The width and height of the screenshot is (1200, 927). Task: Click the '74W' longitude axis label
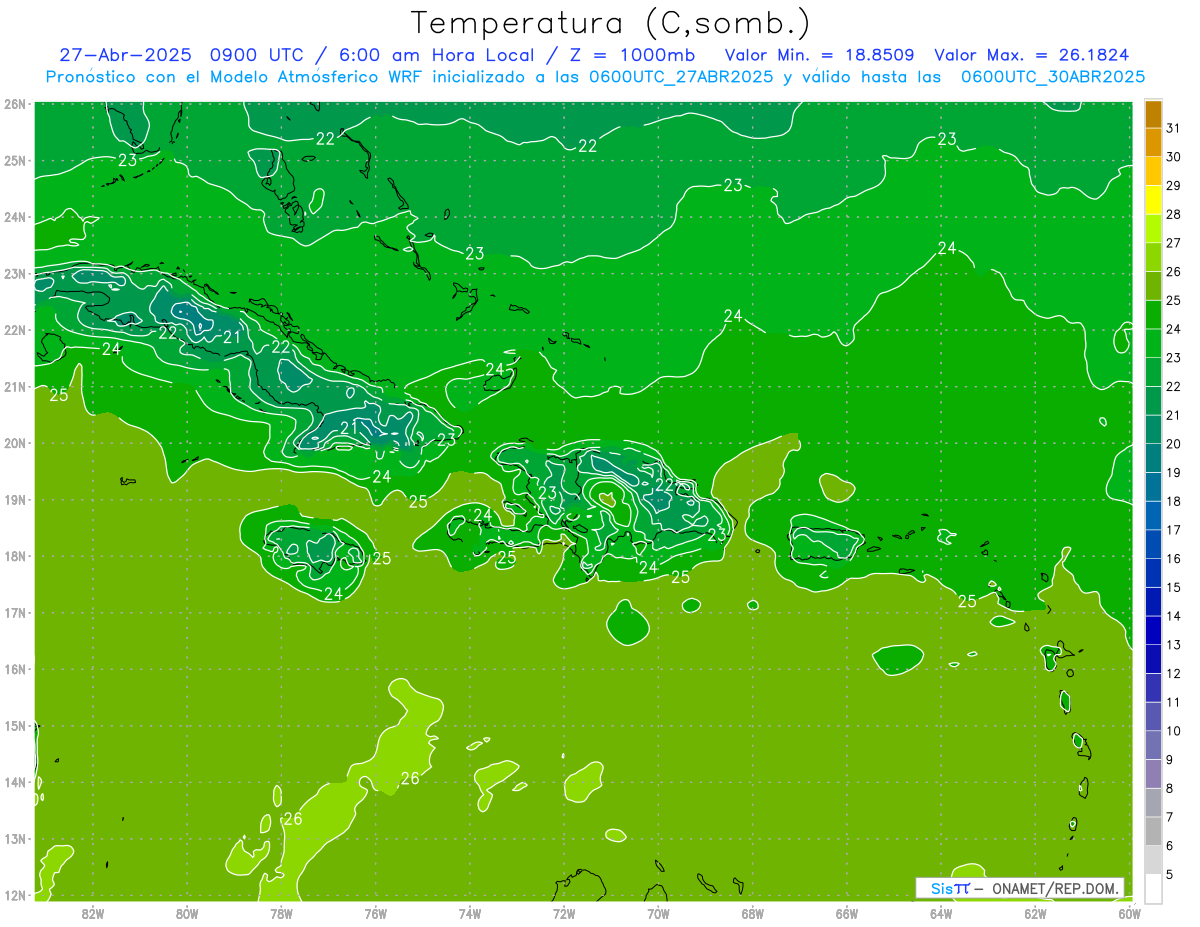point(470,913)
